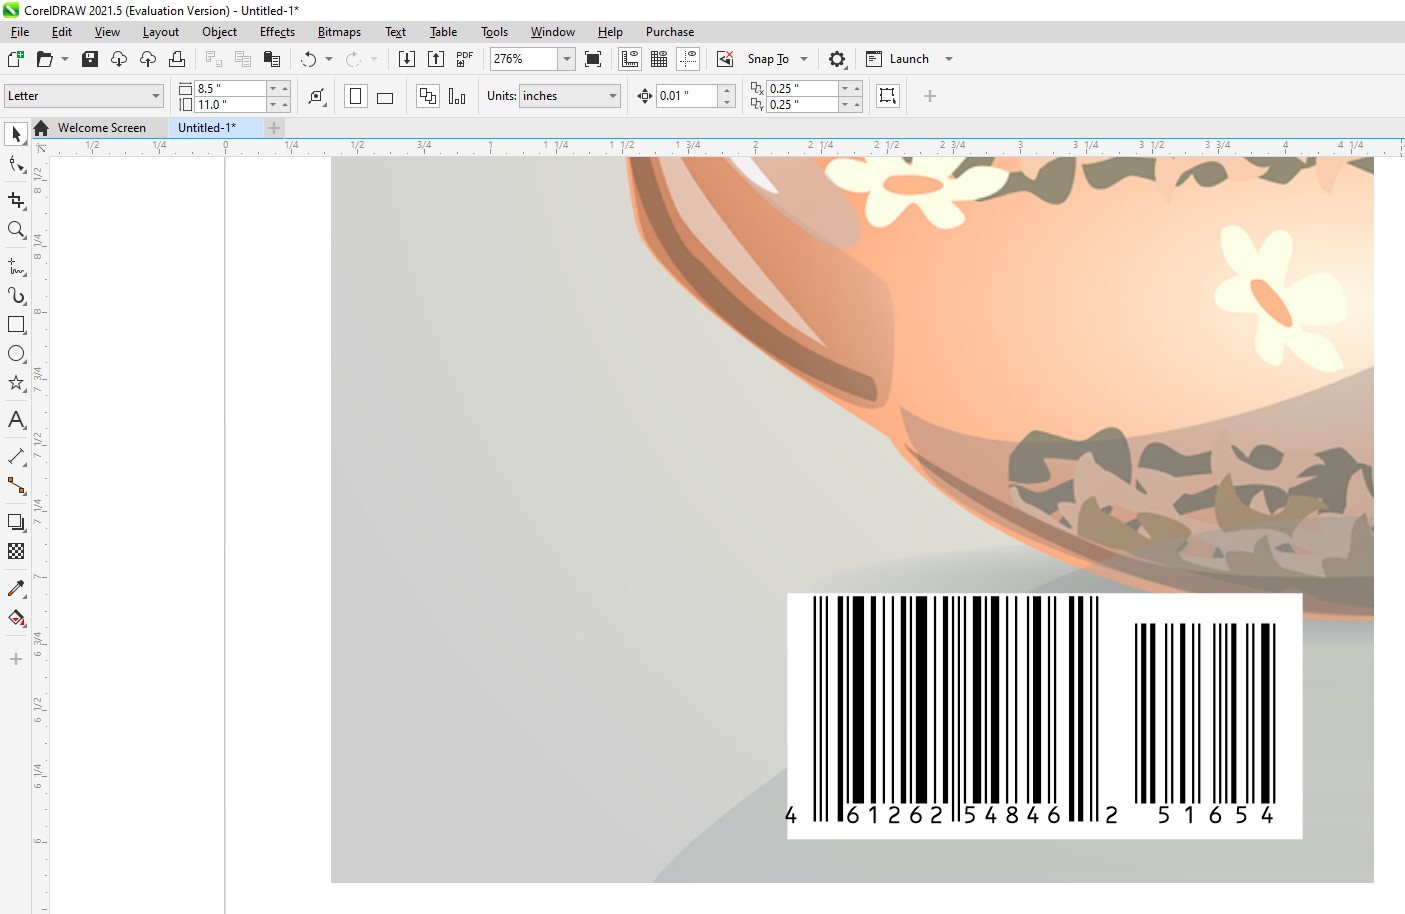
Task: Select the Ellipse tool
Action: tap(16, 354)
